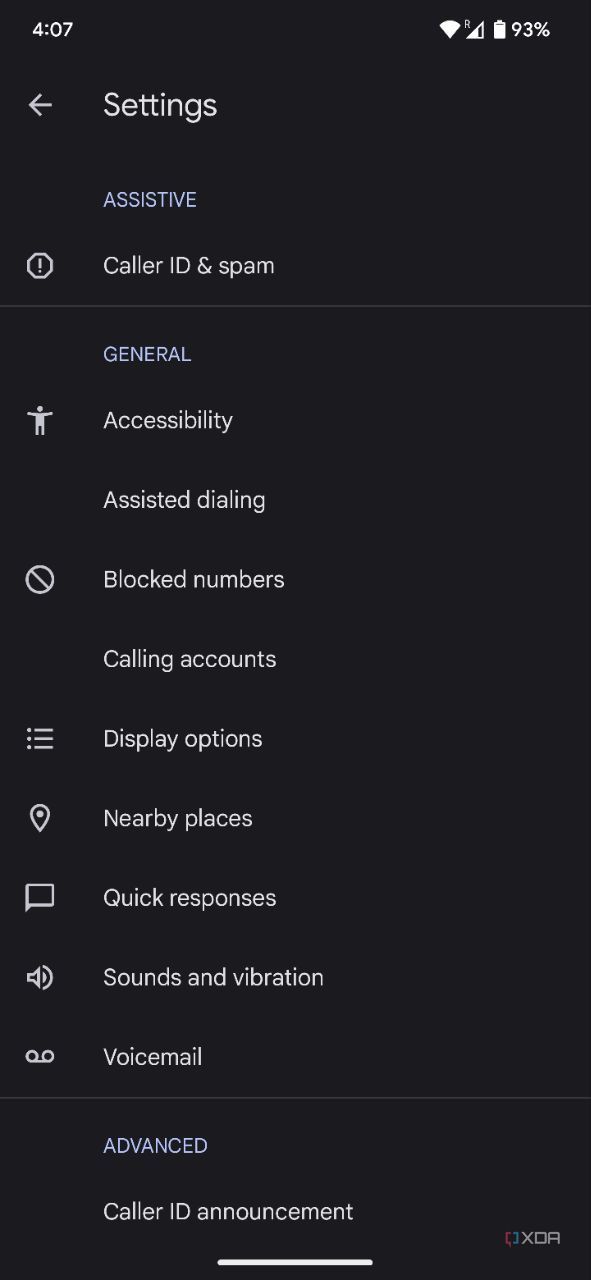Click the ADVANCED section header
The image size is (591, 1280).
click(x=155, y=1145)
